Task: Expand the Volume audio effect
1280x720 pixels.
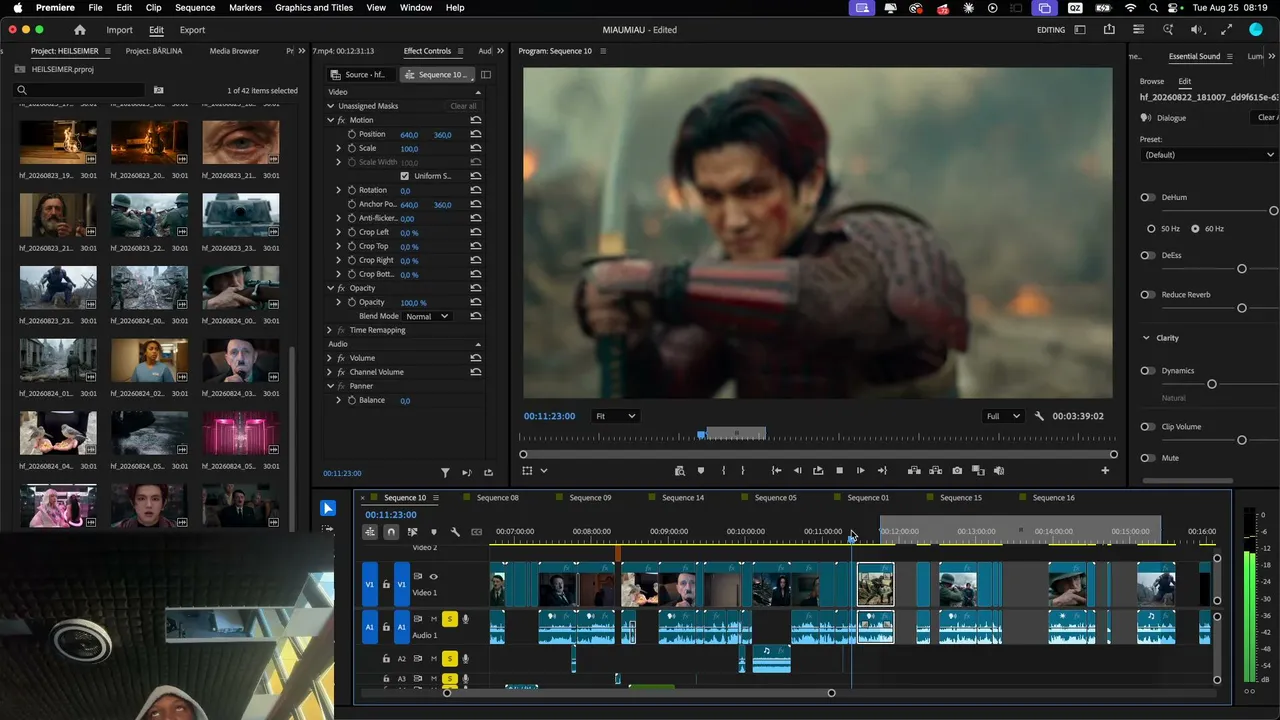Action: click(x=330, y=358)
